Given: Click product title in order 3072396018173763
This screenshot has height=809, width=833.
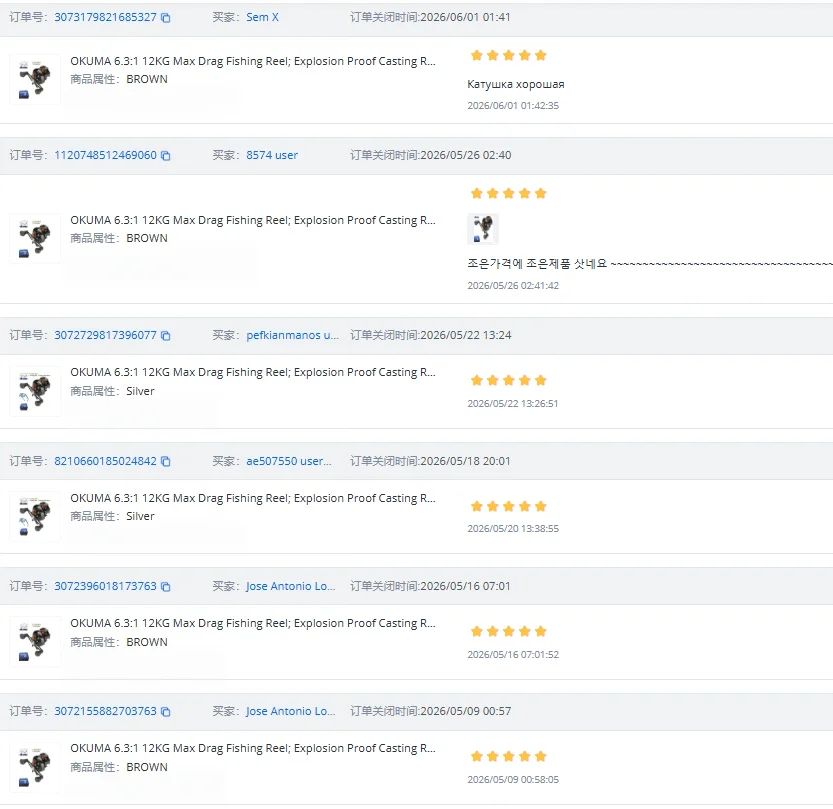Looking at the screenshot, I should tap(253, 623).
